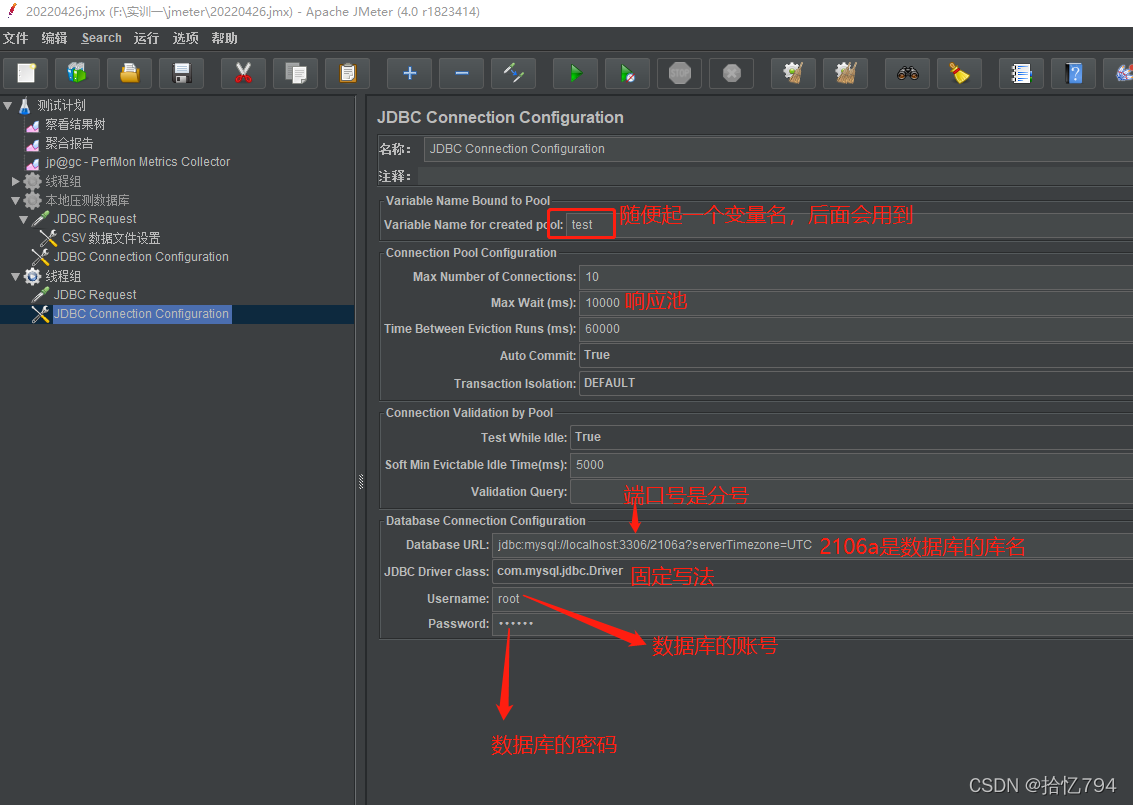Open the 文件 menu
Viewport: 1133px width, 805px height.
pyautogui.click(x=15, y=38)
